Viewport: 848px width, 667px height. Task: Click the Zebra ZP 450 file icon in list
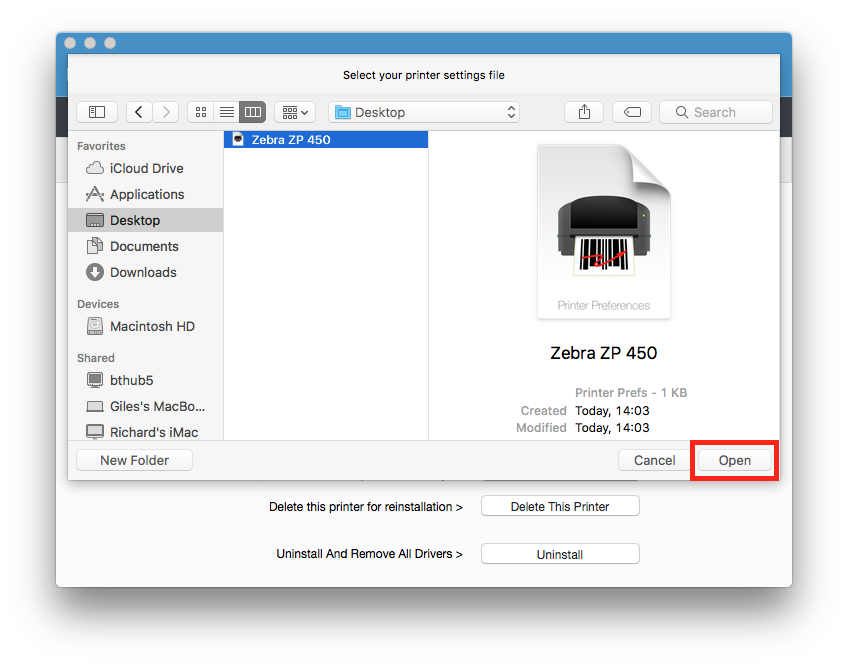238,140
